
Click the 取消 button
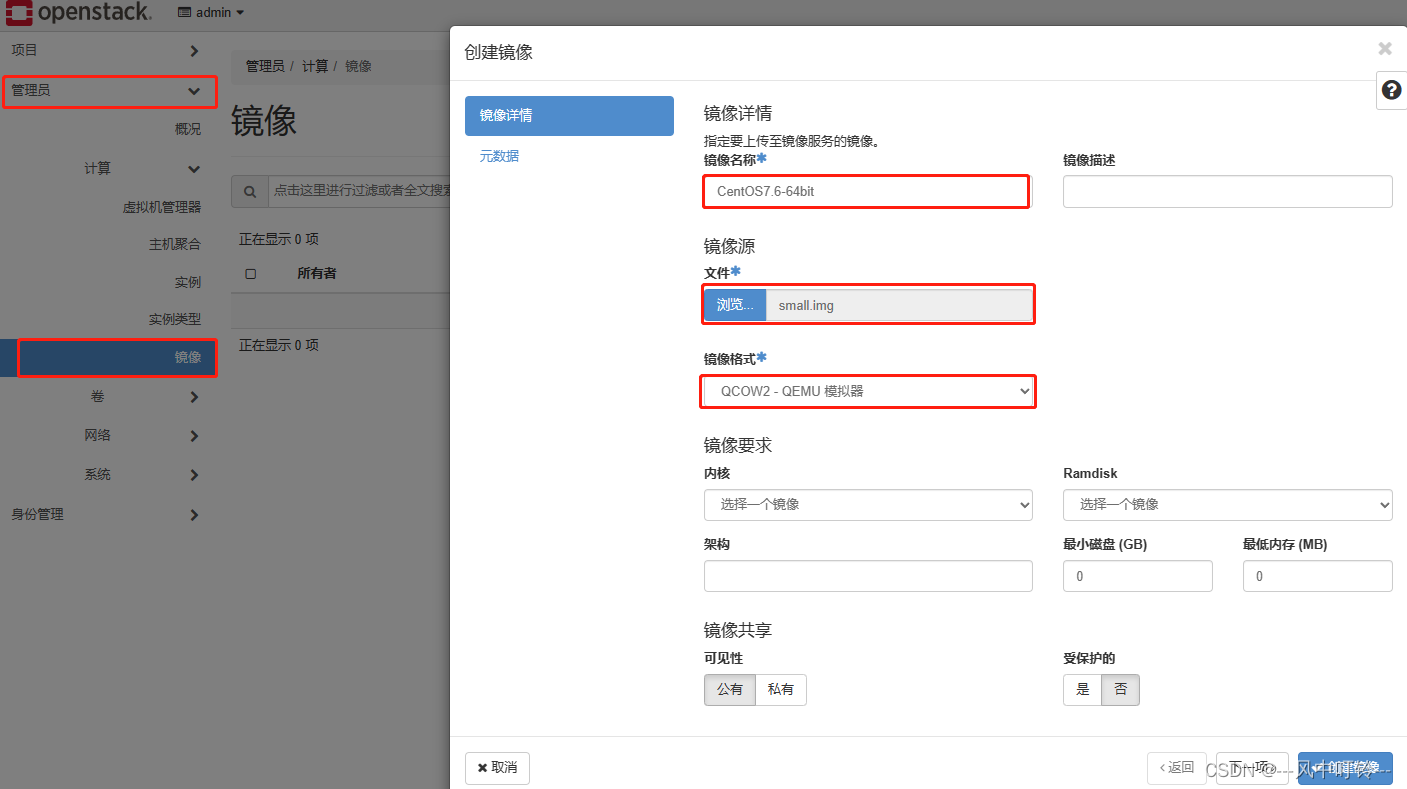[497, 768]
